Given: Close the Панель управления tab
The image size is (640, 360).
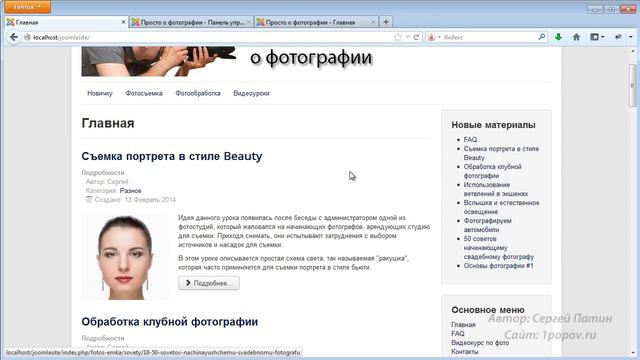Looking at the screenshot, I should click(248, 22).
